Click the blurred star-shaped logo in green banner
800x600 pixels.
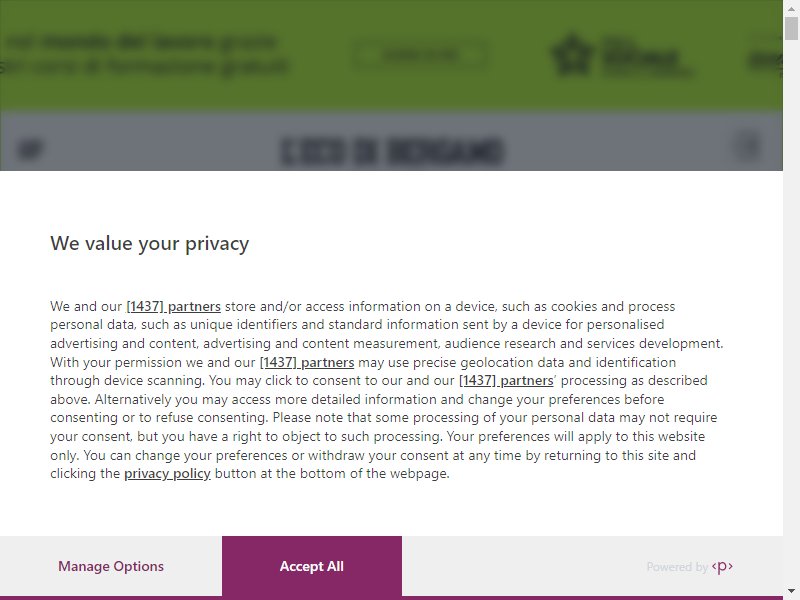pyautogui.click(x=573, y=54)
